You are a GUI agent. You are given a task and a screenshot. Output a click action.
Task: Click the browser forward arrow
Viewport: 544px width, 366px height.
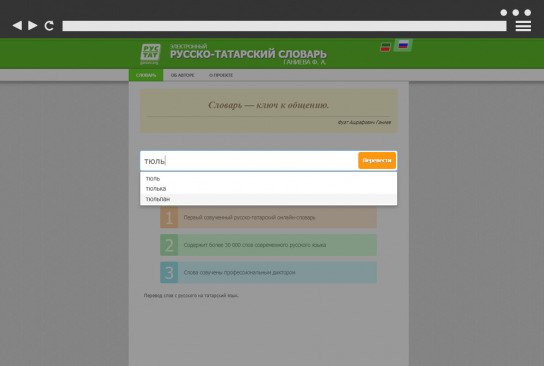(33, 25)
